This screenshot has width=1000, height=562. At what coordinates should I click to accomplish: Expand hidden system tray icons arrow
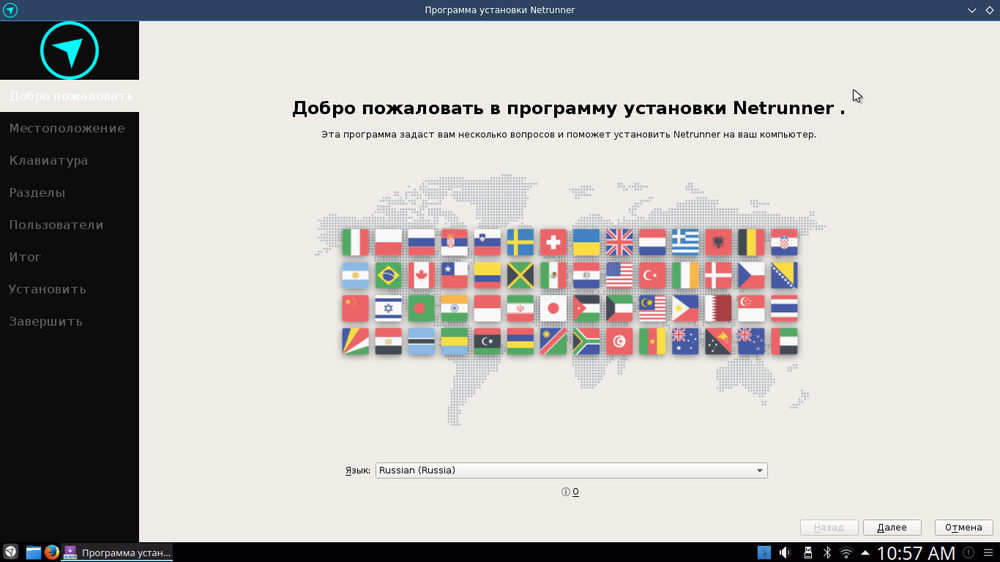tap(865, 552)
